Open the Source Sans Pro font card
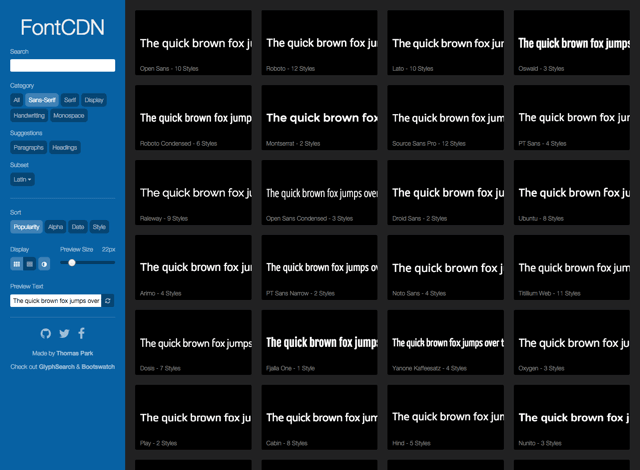This screenshot has height=470, width=640. click(446, 118)
